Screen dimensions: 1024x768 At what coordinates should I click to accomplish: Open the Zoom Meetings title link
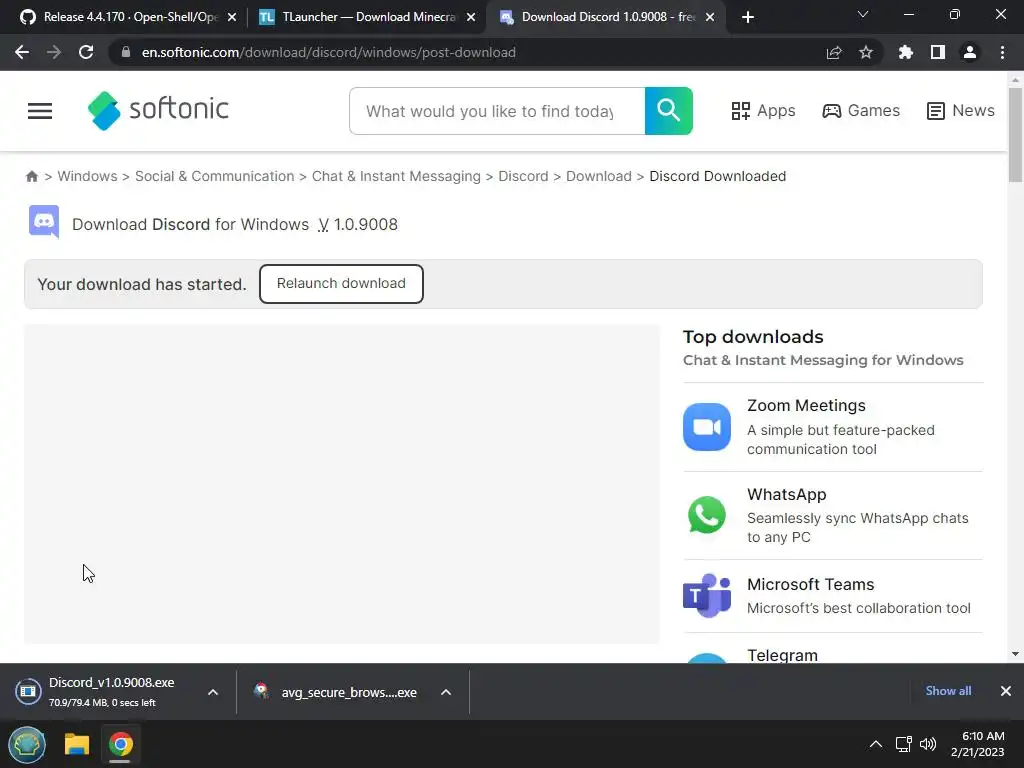807,406
